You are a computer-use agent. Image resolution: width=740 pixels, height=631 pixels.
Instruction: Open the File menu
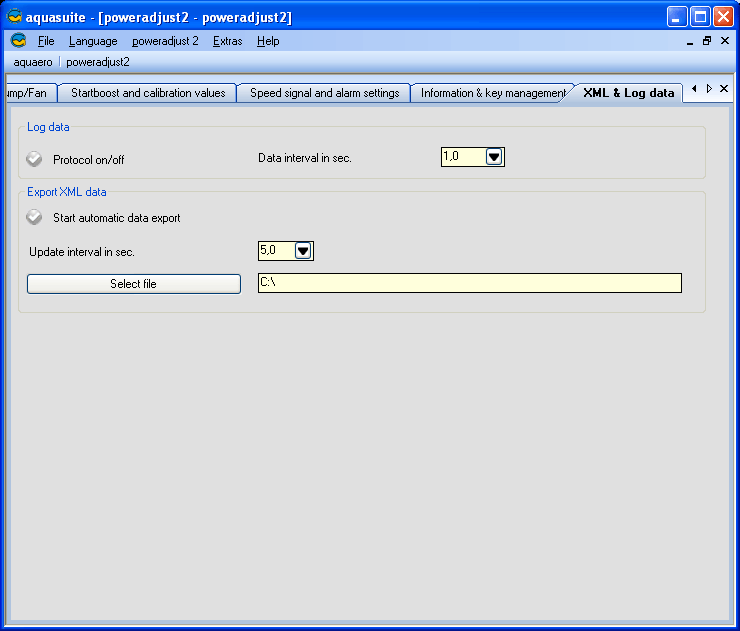coord(46,41)
